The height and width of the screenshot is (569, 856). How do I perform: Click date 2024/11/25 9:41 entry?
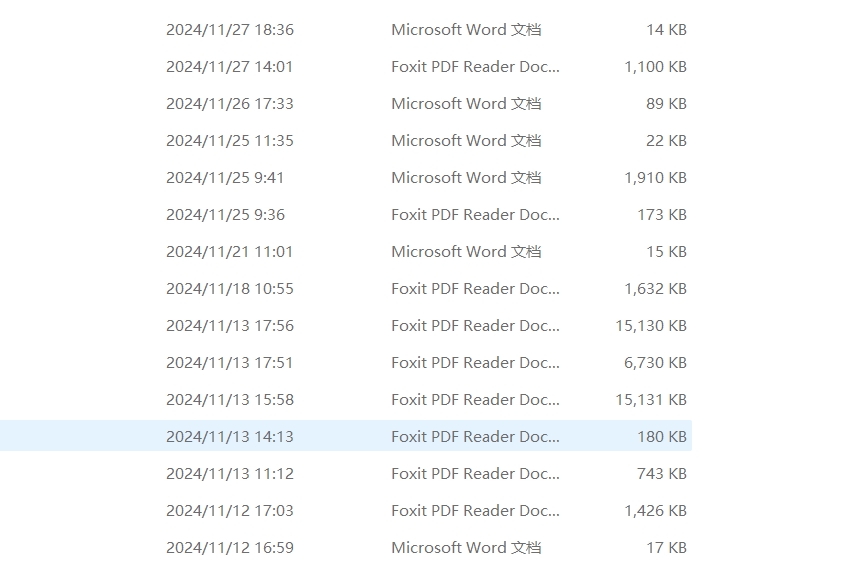[x=225, y=178]
